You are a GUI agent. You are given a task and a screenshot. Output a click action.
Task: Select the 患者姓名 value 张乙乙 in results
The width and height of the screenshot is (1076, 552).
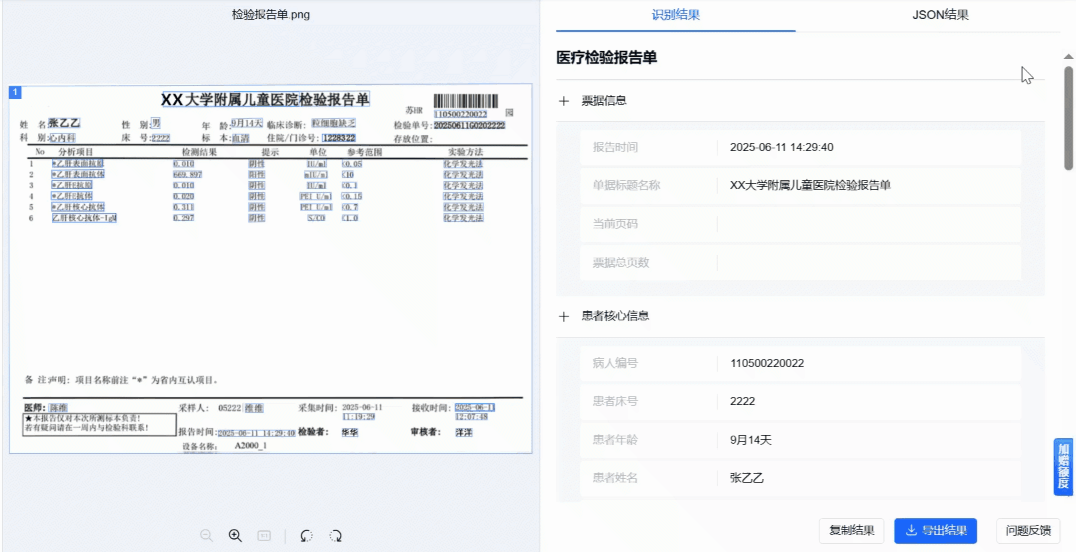(x=747, y=479)
